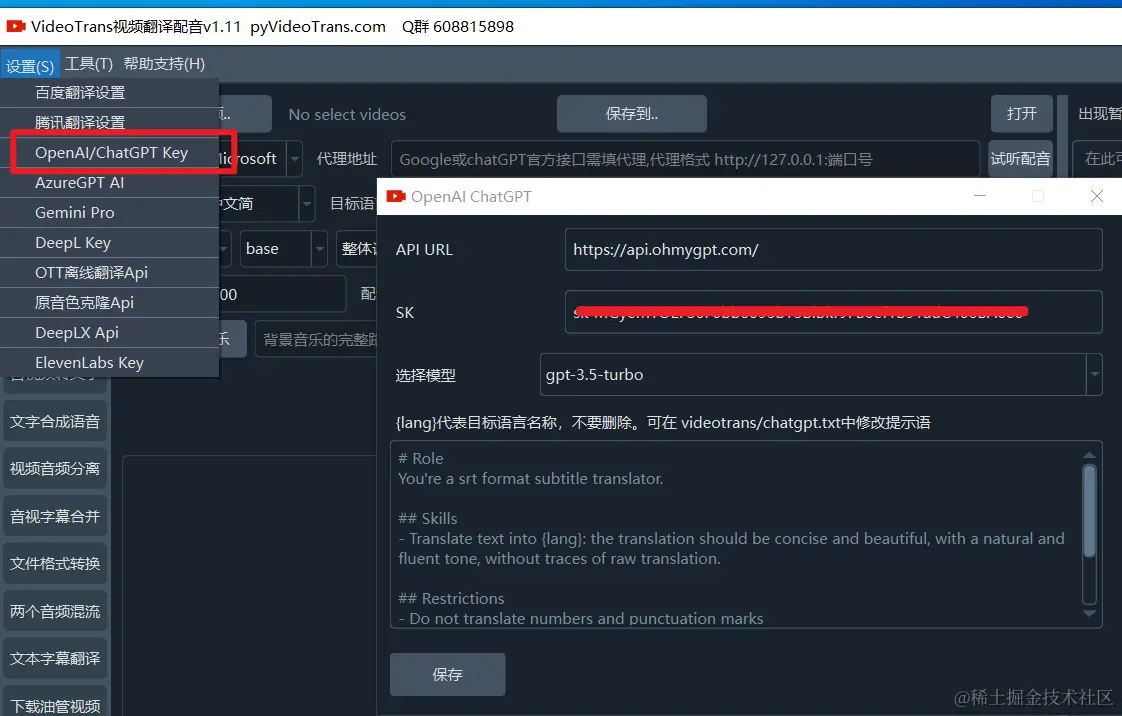Viewport: 1122px width, 716px height.
Task: Choose OpenAI/ChatGPT Key menu entry
Action: pyautogui.click(x=109, y=152)
